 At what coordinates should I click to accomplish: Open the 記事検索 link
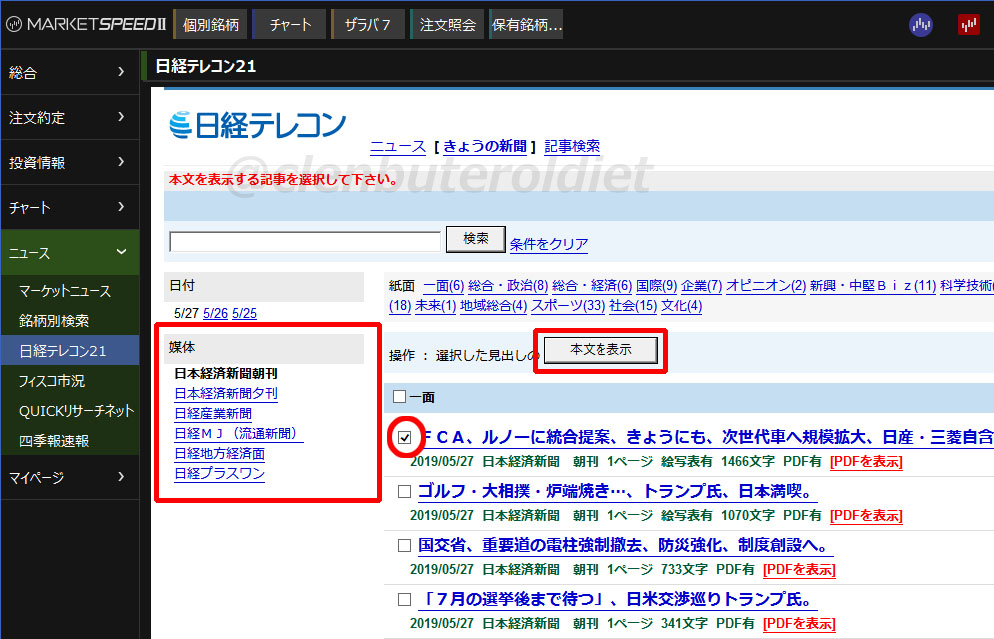coord(572,146)
